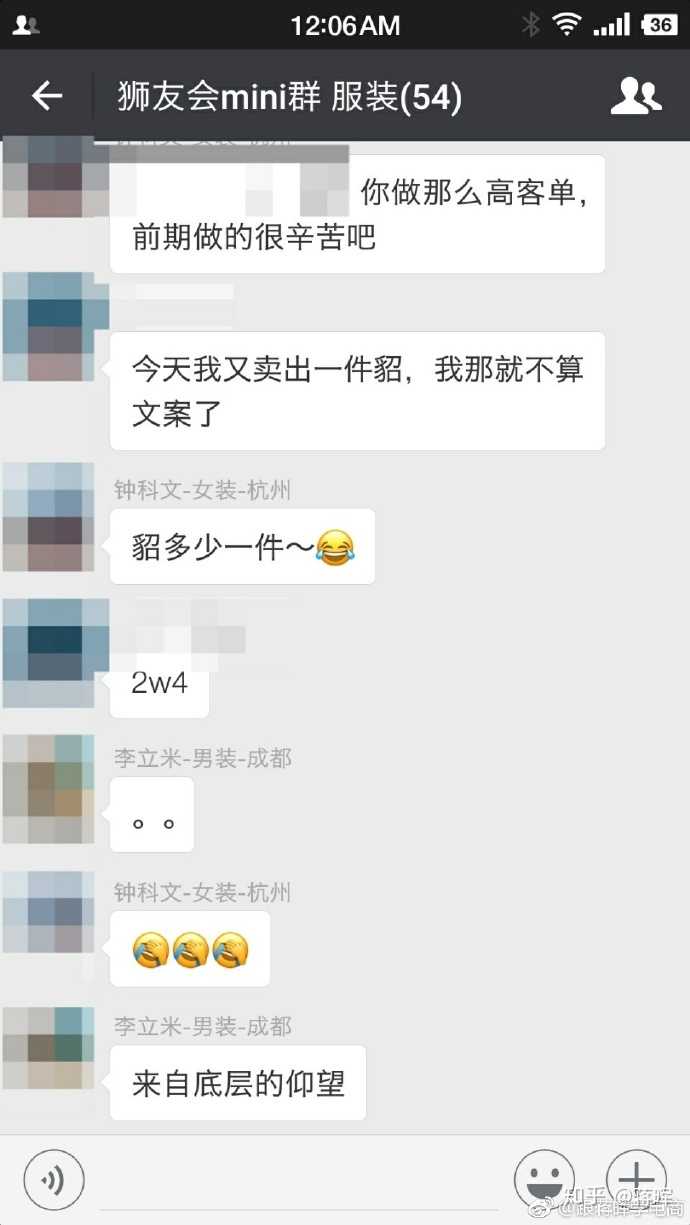690x1225 pixels.
Task: Tap message 你做那么高客单 bubble
Action: point(357,214)
